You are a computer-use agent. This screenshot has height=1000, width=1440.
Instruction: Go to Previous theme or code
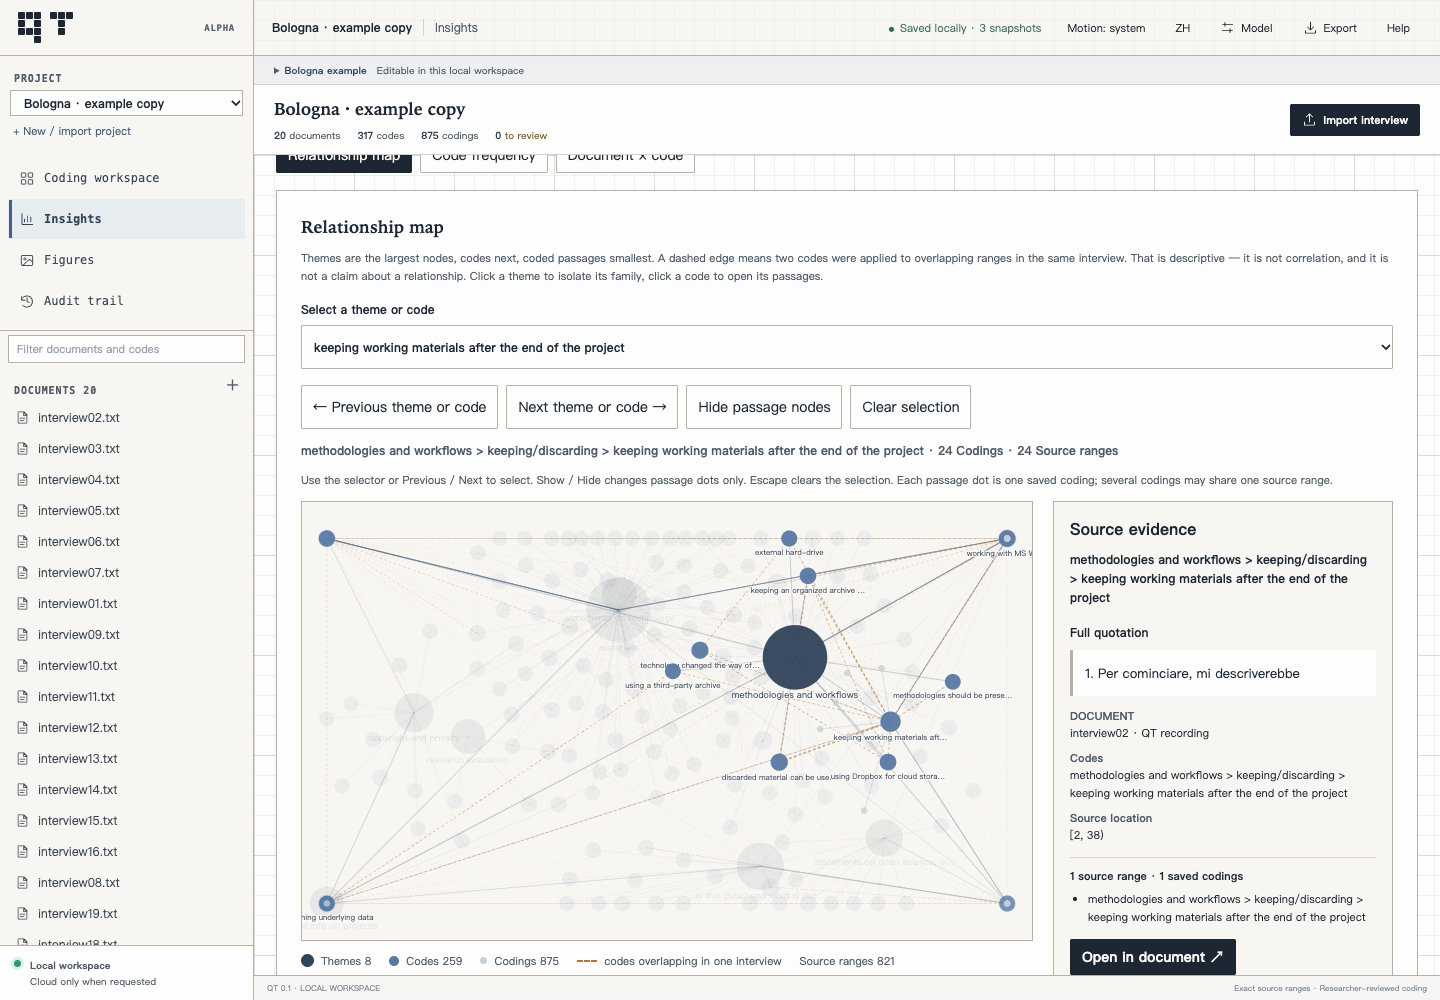399,407
